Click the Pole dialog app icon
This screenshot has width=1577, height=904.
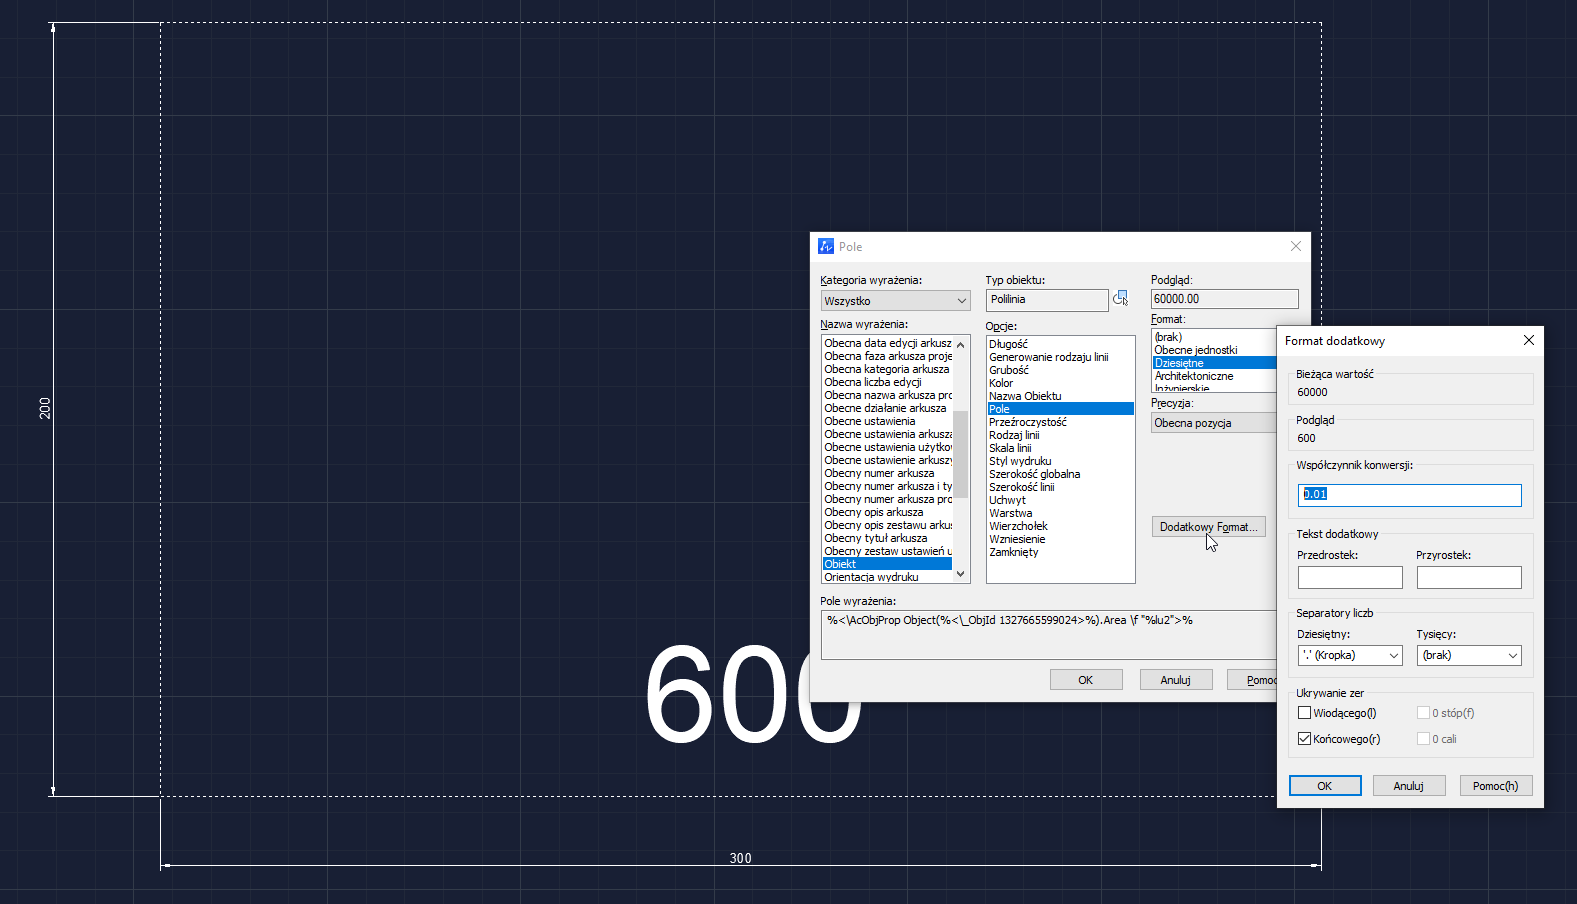826,246
